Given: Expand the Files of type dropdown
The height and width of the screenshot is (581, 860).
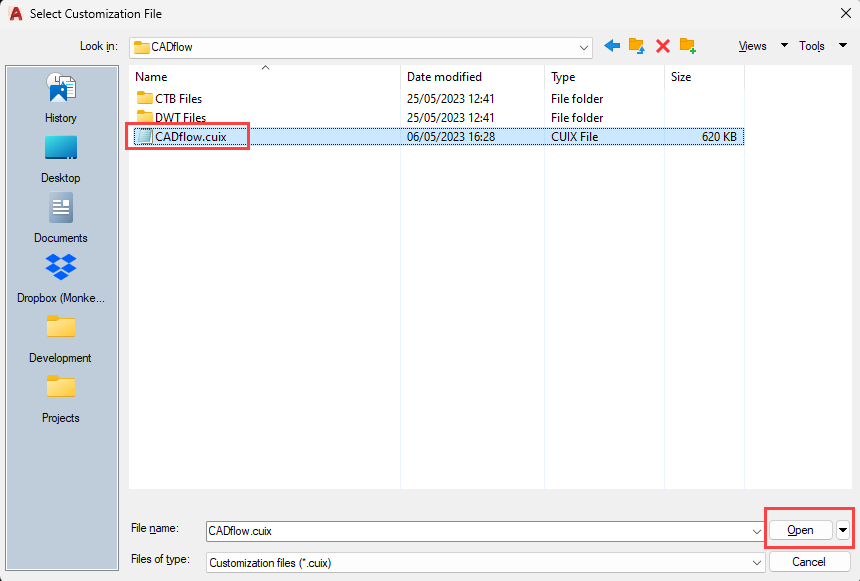Looking at the screenshot, I should (756, 563).
